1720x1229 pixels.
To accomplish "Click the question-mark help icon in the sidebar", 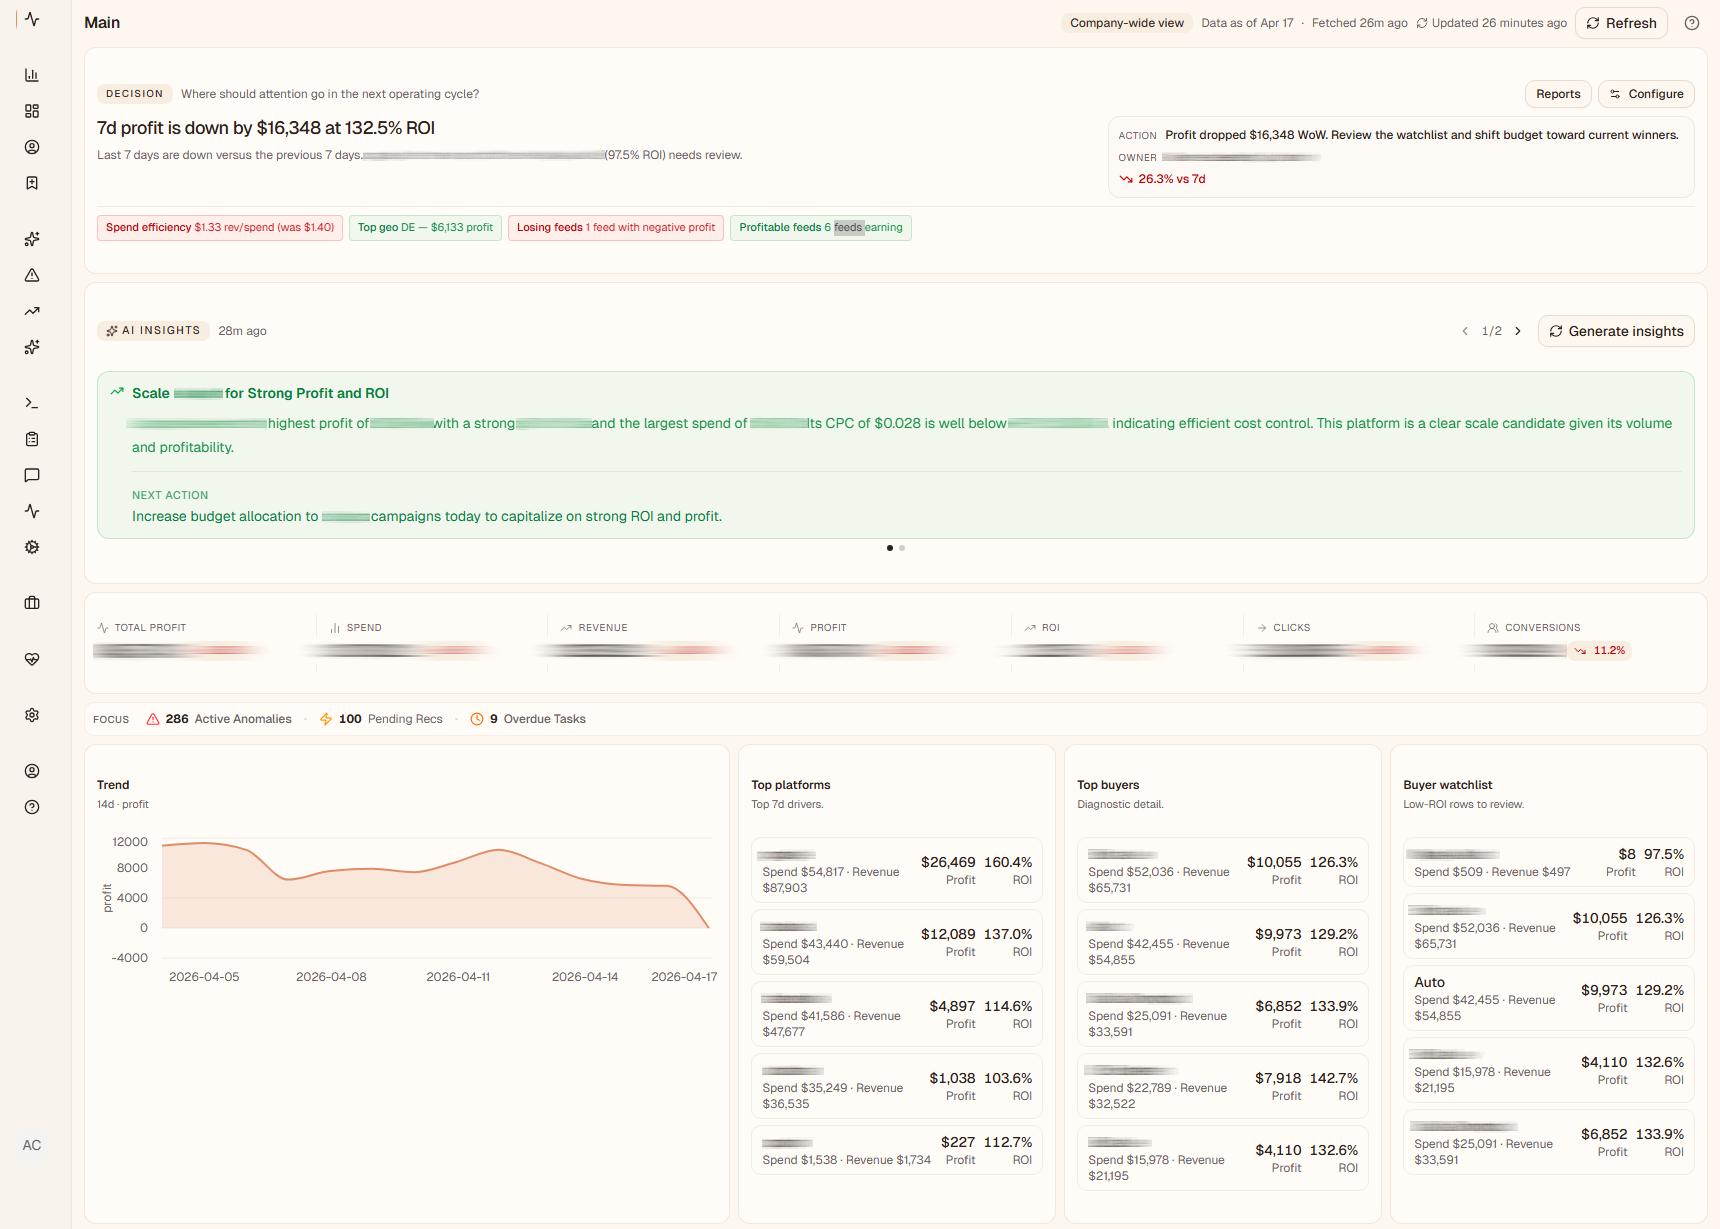I will (x=32, y=807).
